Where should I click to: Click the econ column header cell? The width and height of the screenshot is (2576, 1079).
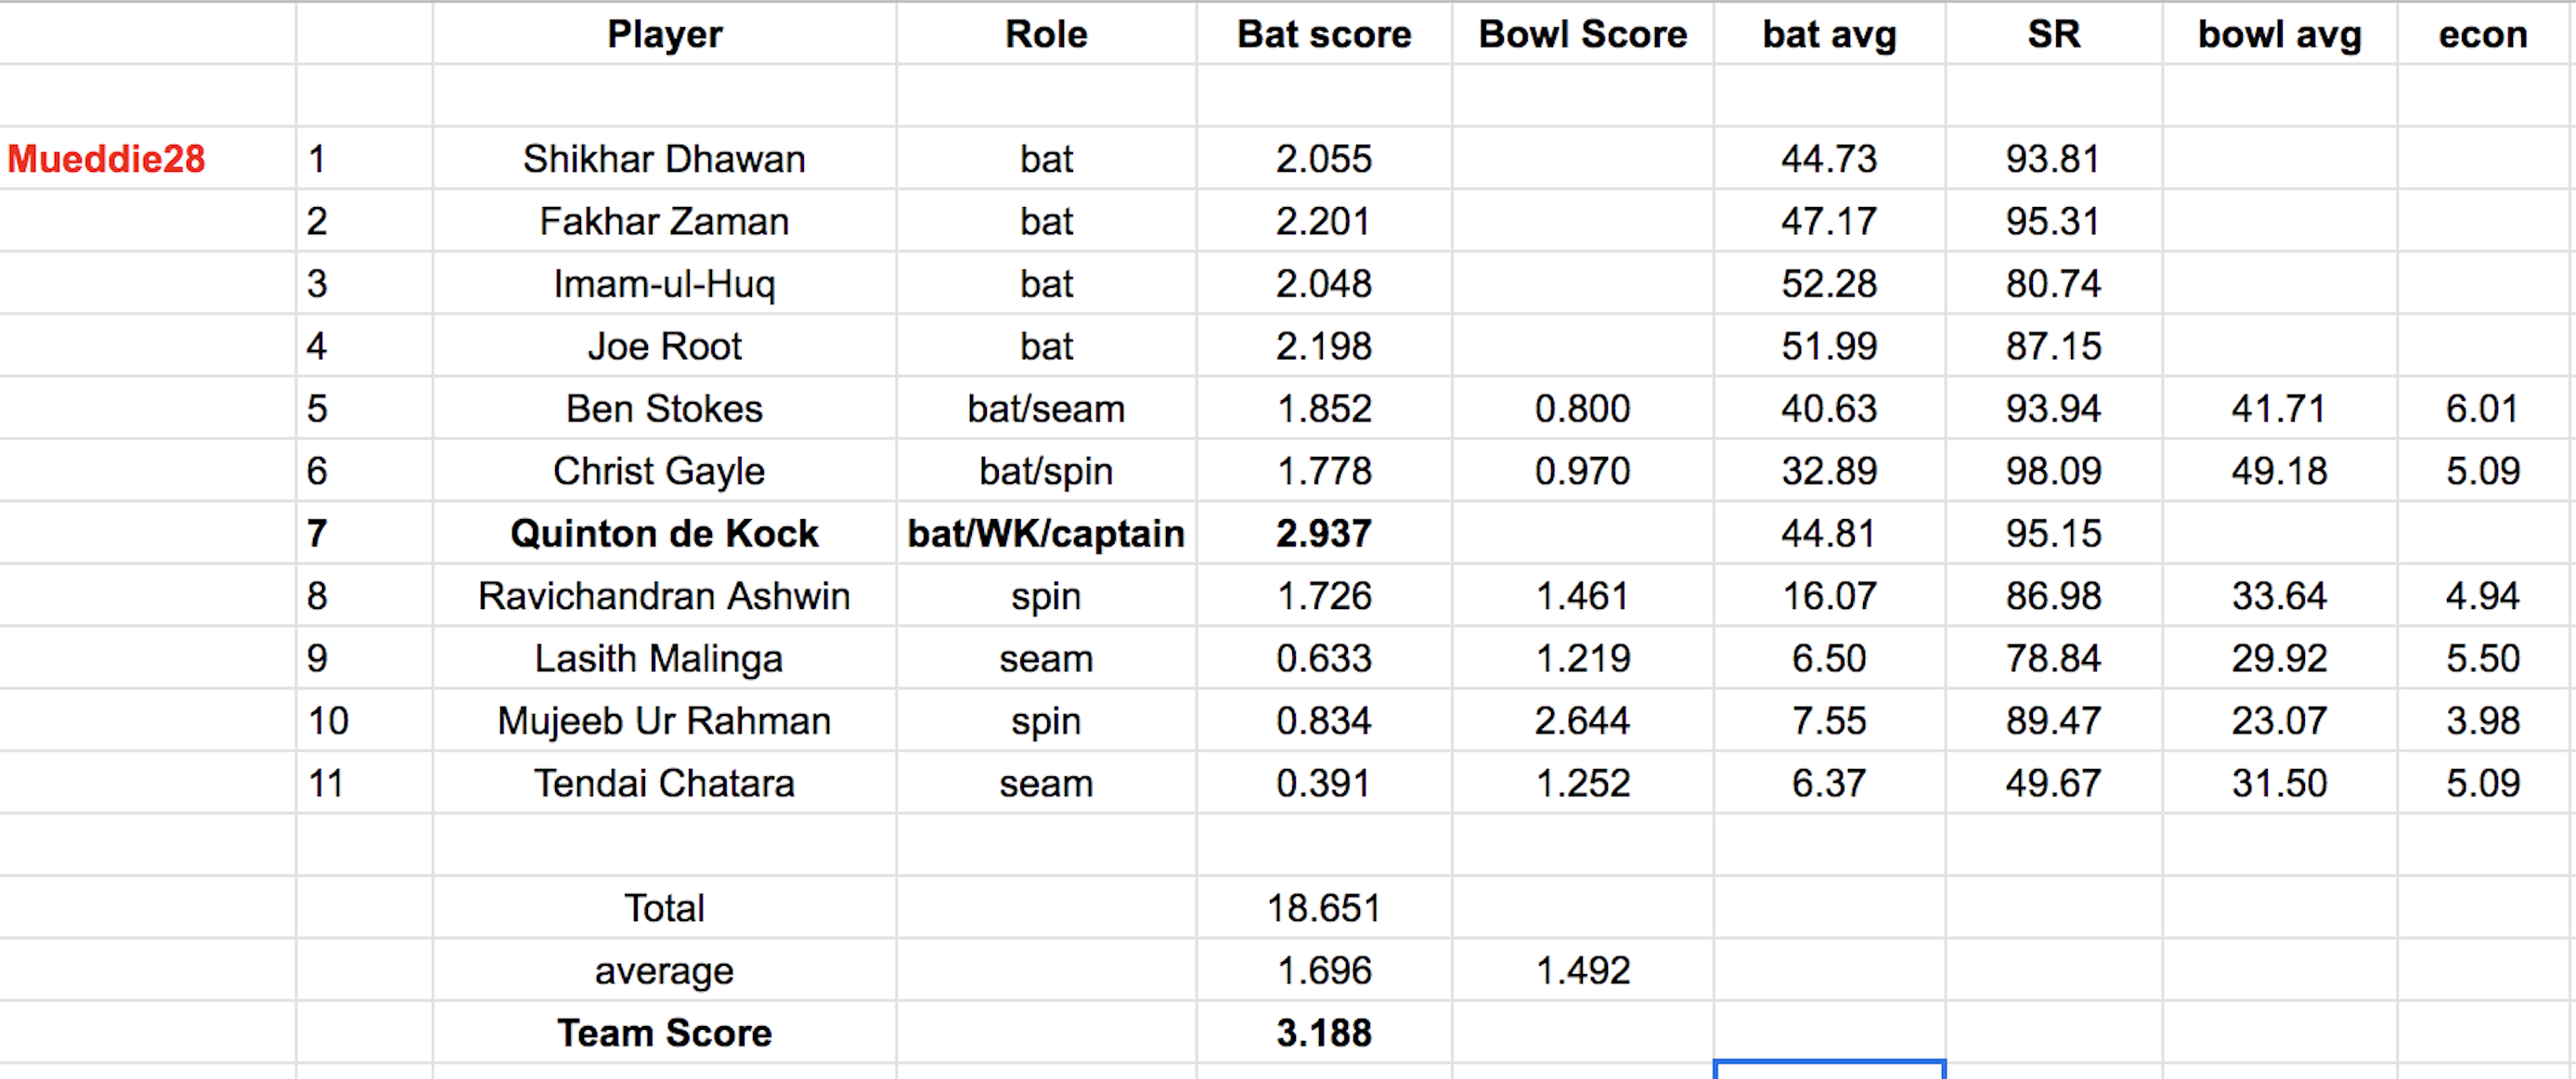pos(2482,34)
